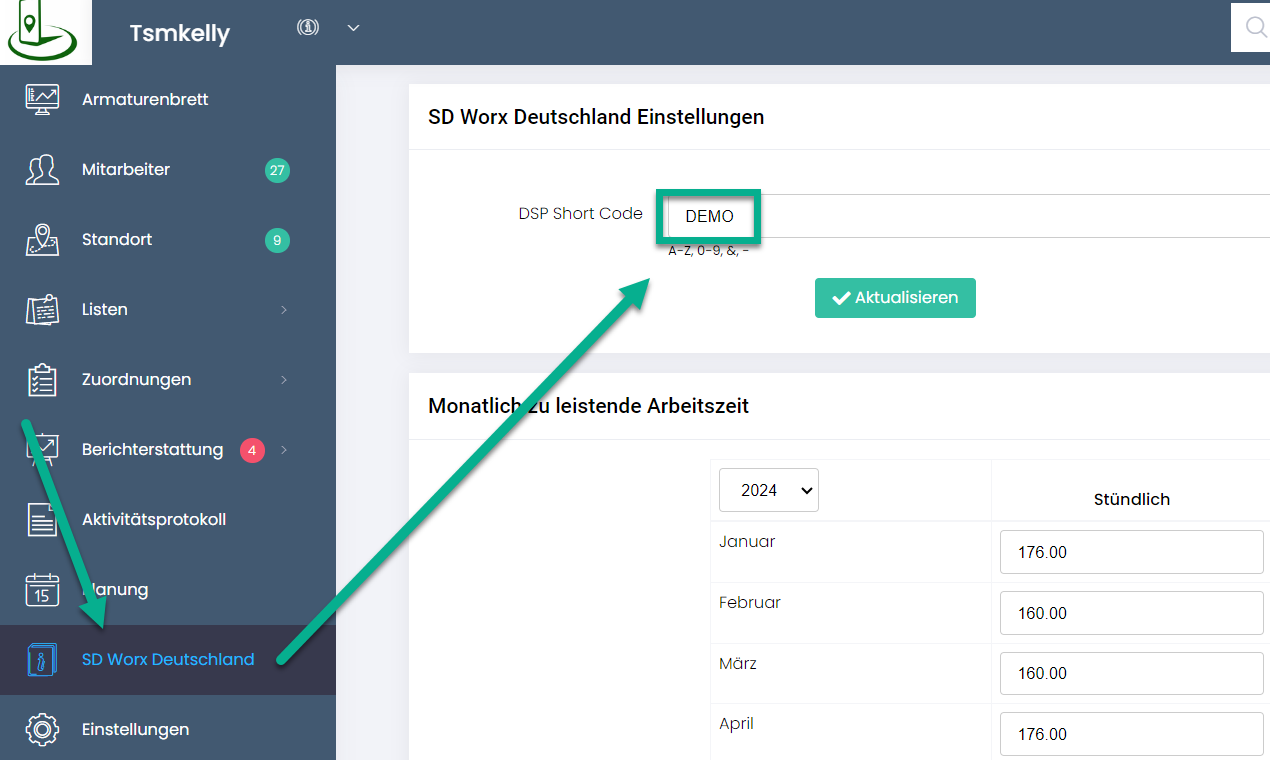
Task: Expand the Berichterstattung submenu chevron
Action: pos(284,450)
